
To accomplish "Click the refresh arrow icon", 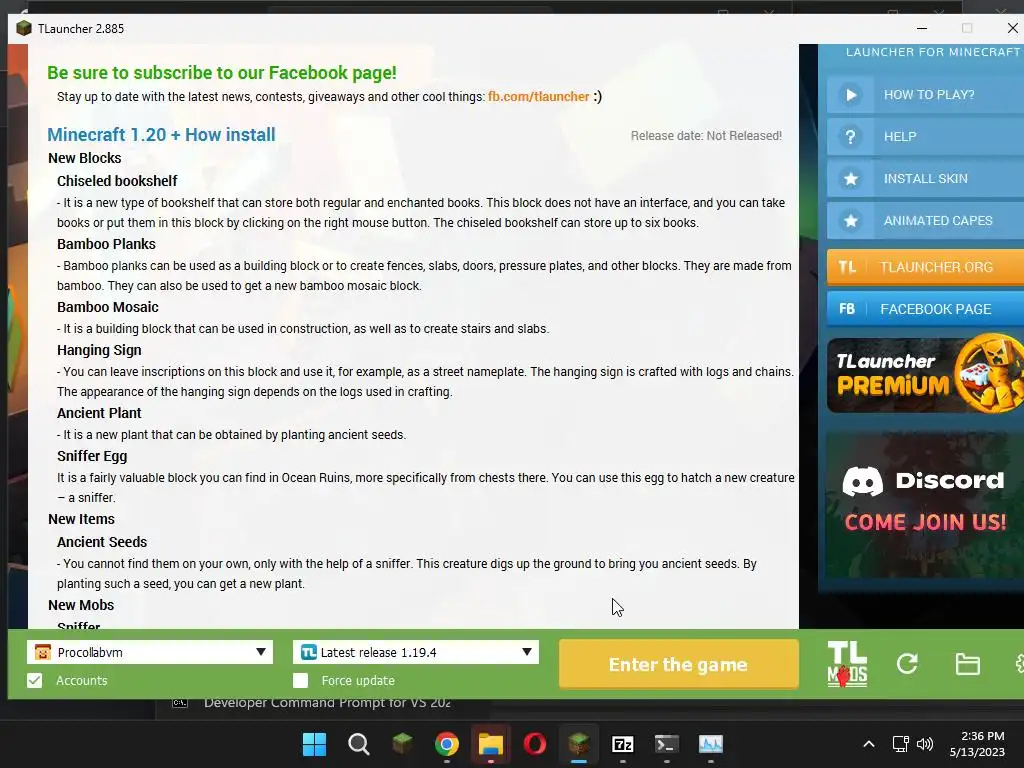I will point(906,664).
